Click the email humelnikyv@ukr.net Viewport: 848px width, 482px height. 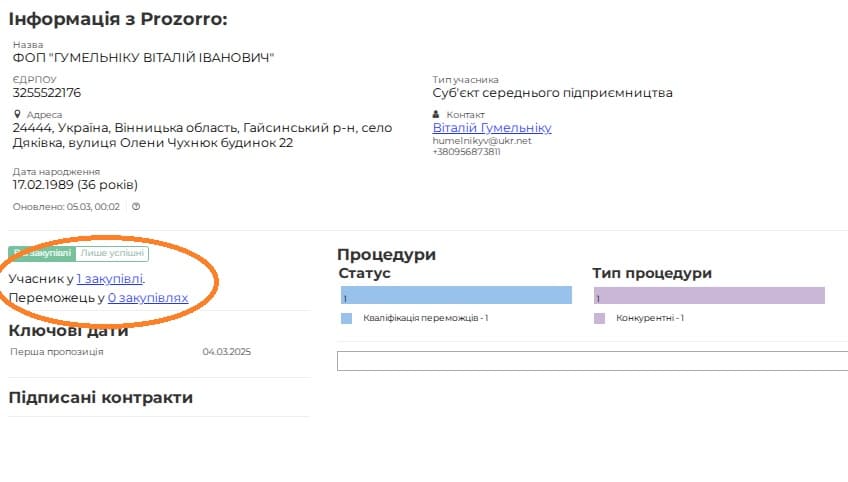(x=482, y=141)
